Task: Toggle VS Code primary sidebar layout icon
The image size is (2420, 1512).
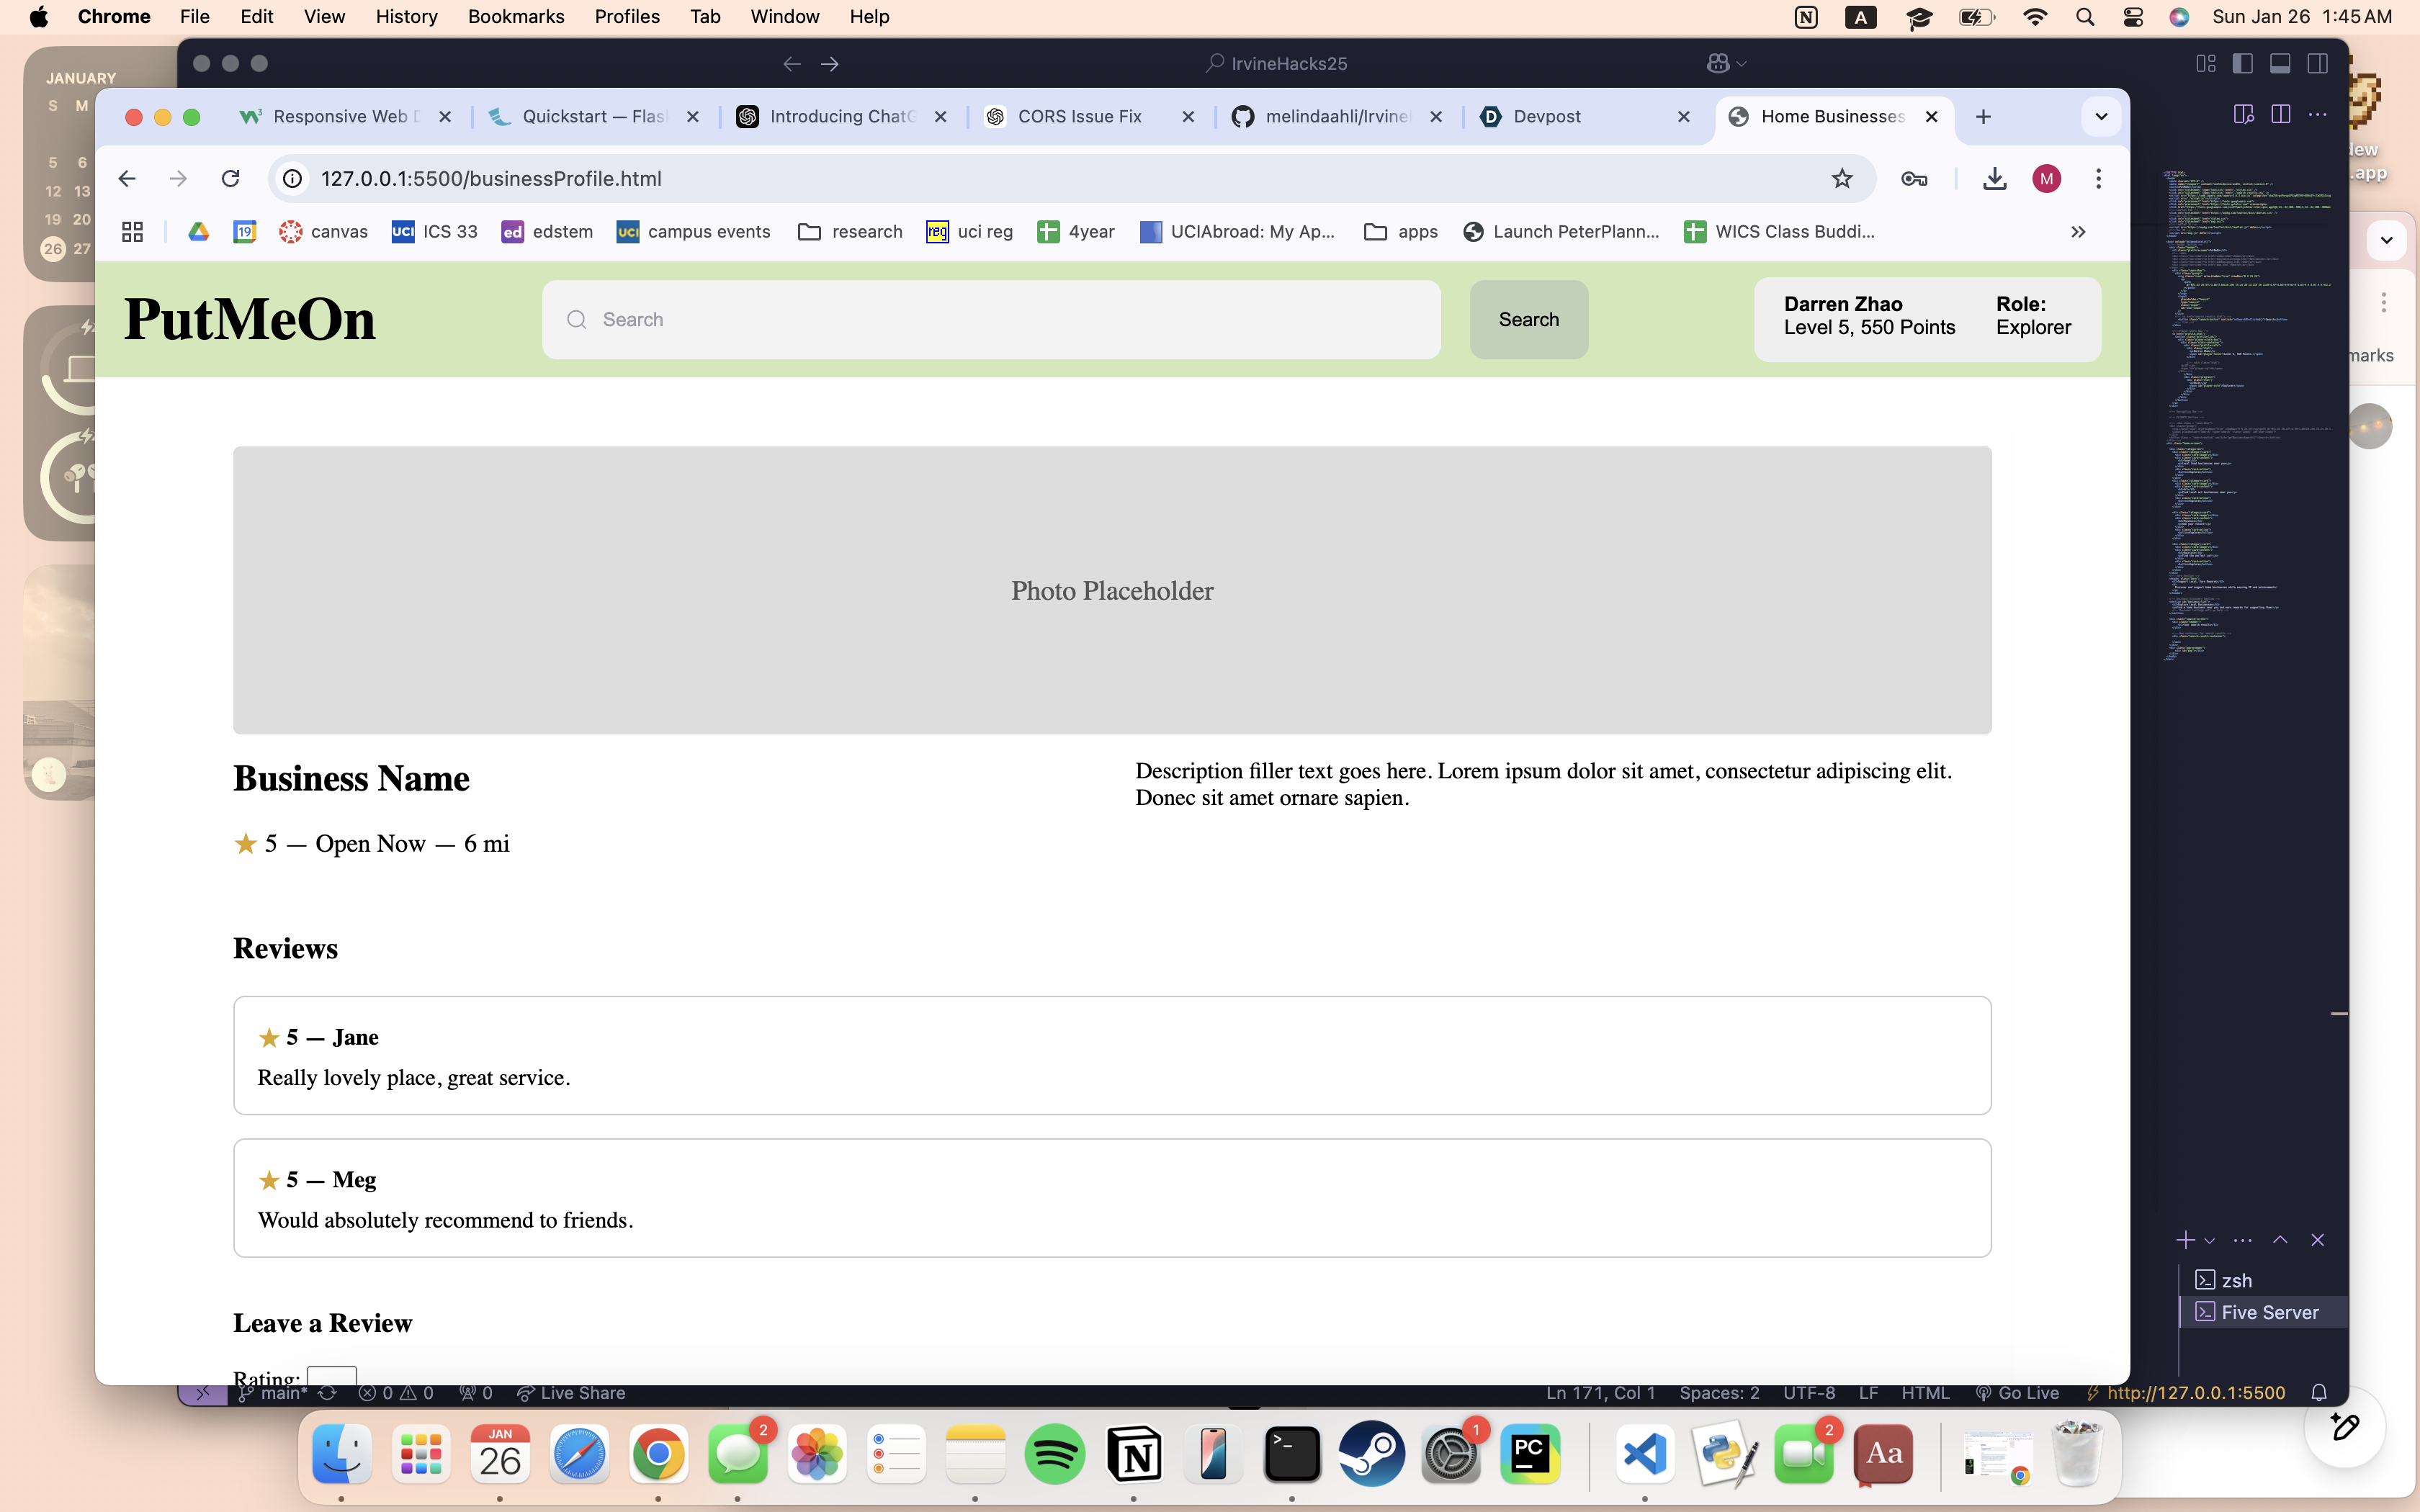Action: point(2242,63)
